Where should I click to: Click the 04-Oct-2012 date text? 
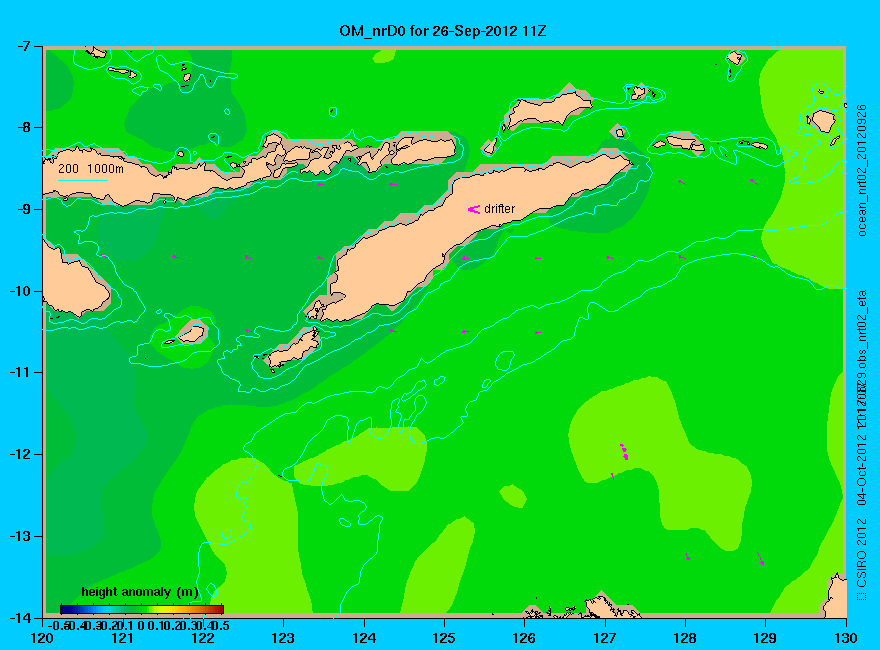click(x=862, y=468)
